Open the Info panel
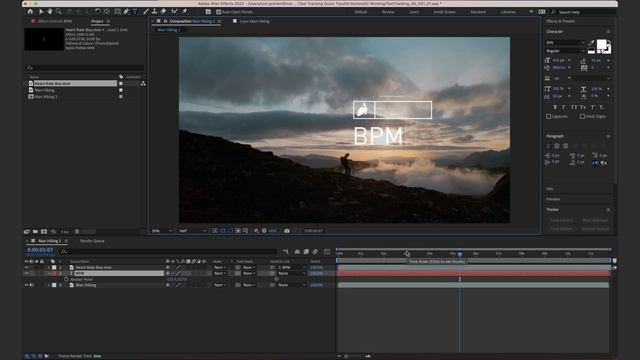 pyautogui.click(x=550, y=189)
